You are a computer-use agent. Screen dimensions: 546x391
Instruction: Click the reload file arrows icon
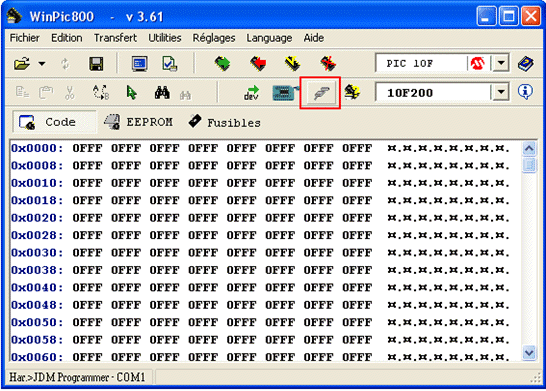(65, 64)
